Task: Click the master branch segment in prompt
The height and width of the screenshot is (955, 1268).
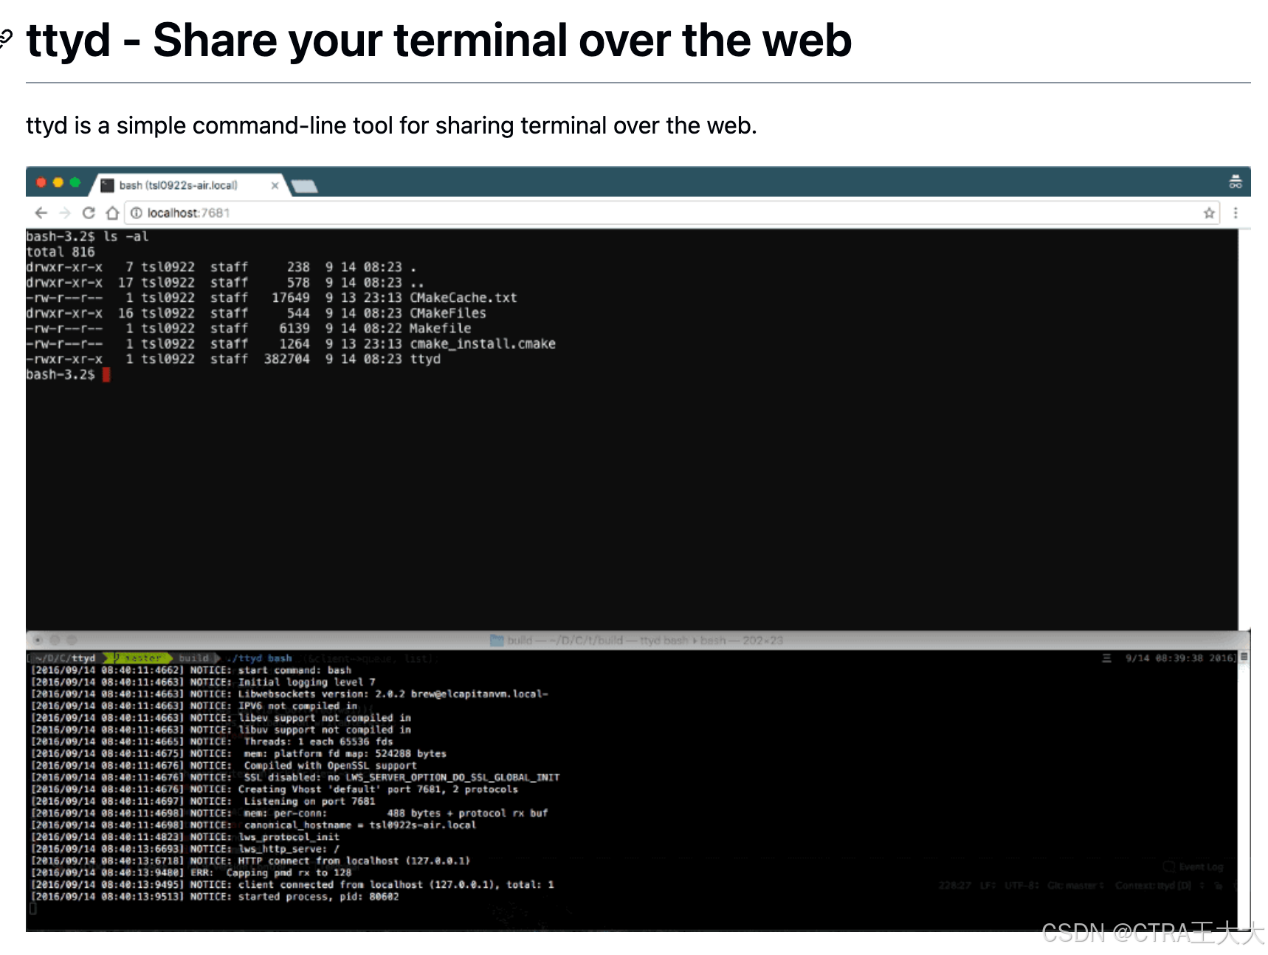Action: (x=140, y=658)
